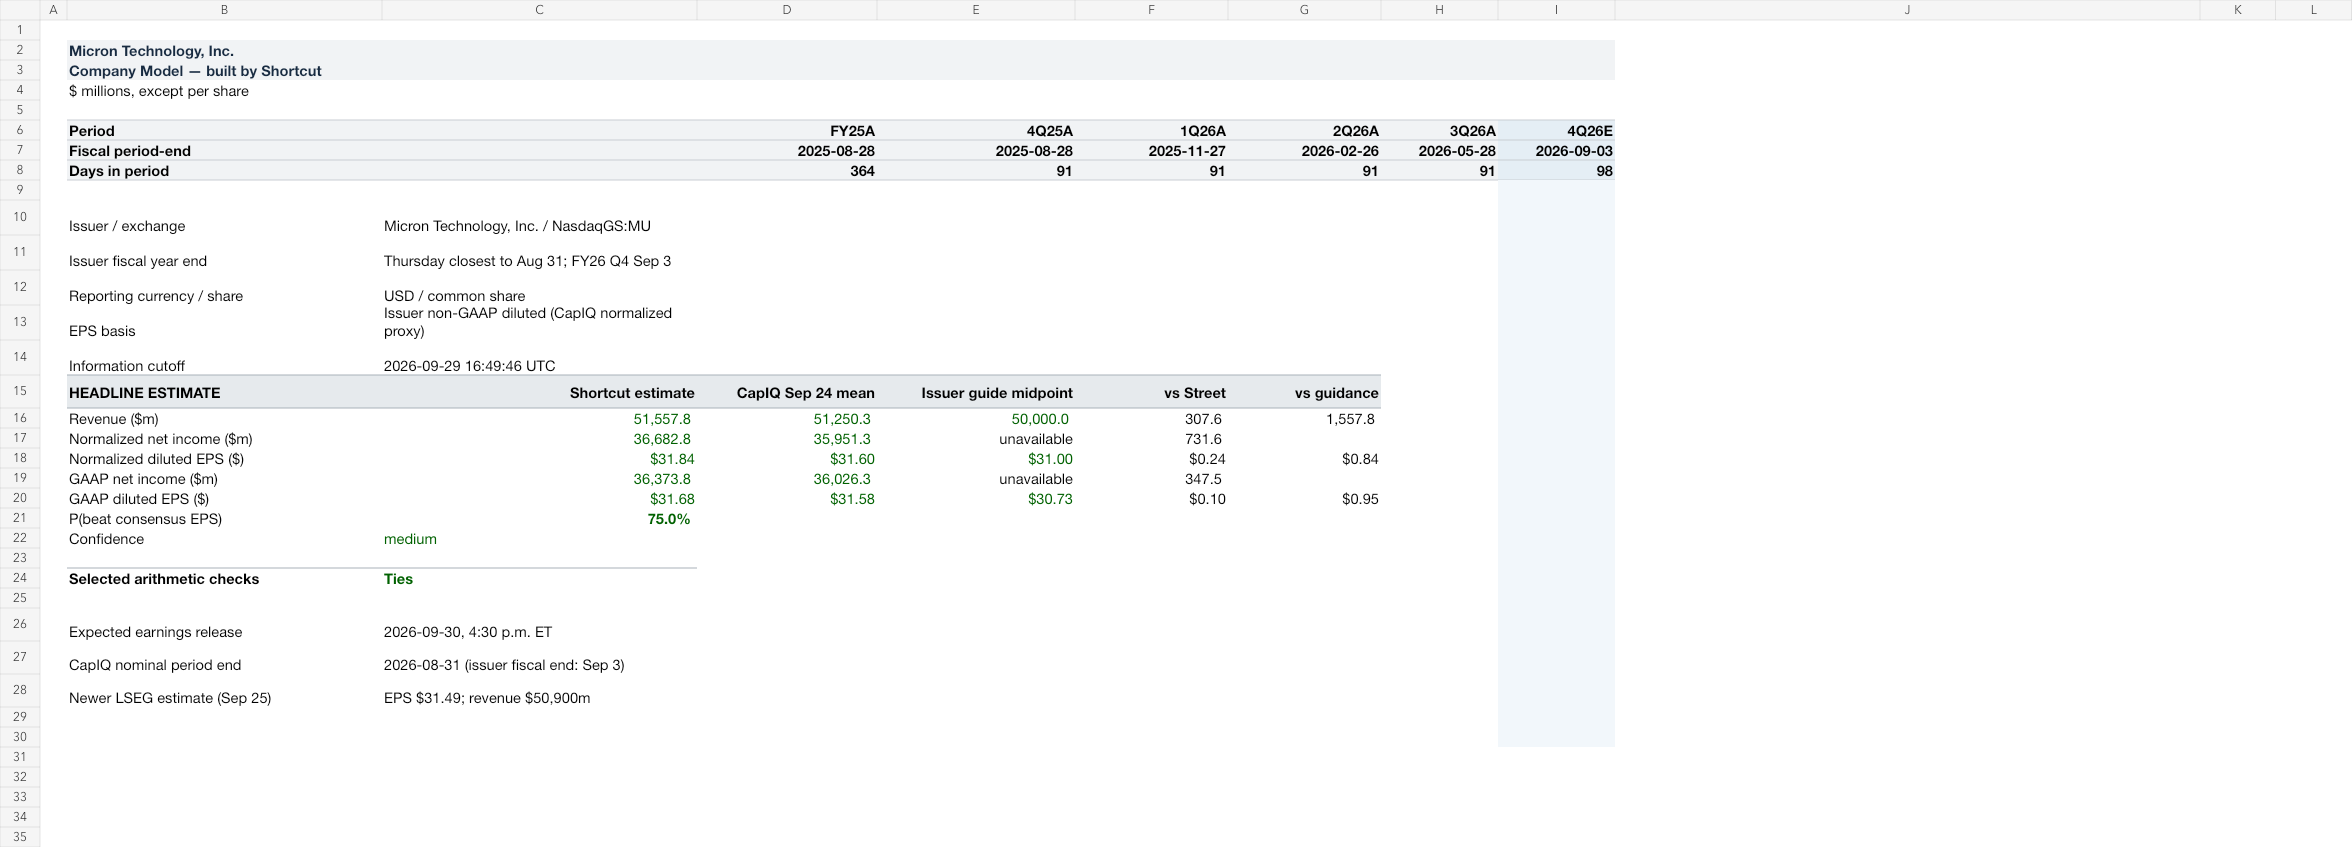Screen dimensions: 2352x847
Task: Click the vs guidance revenue value '1,557.8'
Action: 1304,419
